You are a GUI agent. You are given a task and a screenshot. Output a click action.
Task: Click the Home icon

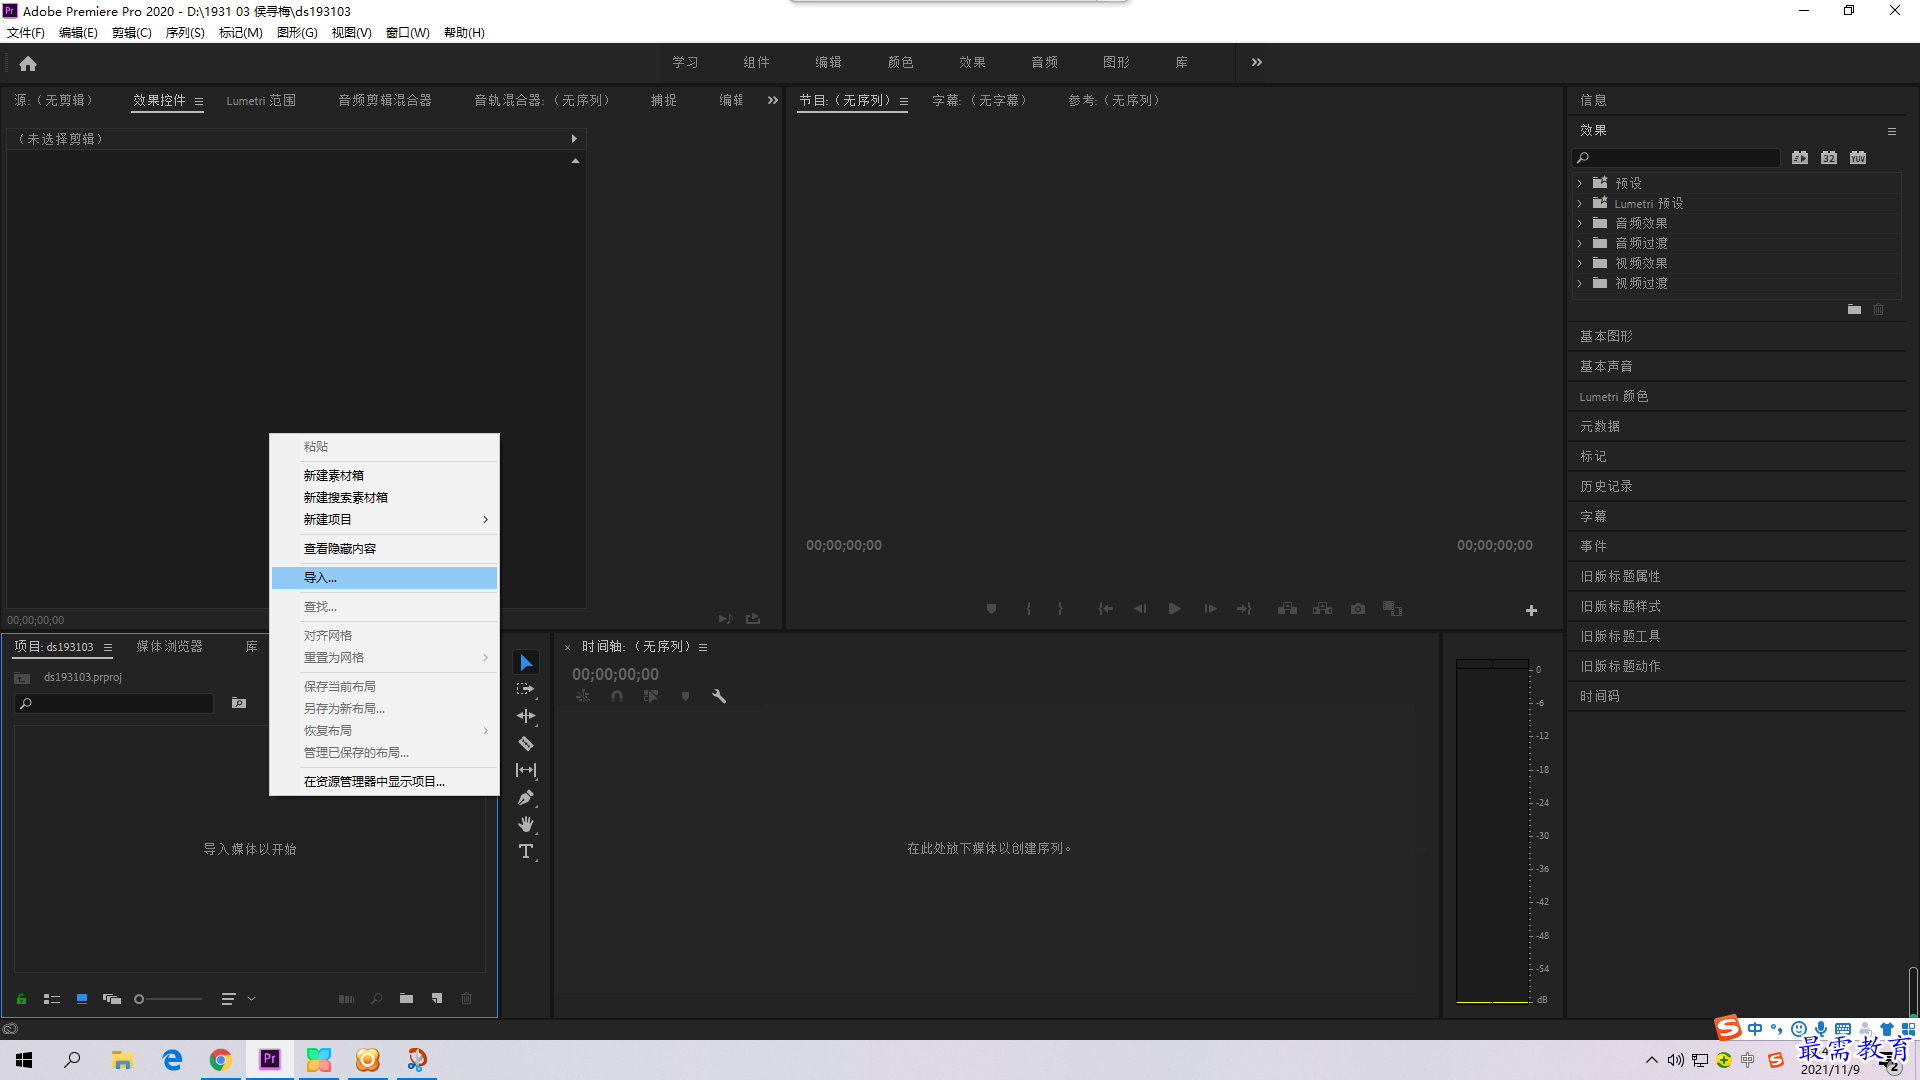click(x=28, y=63)
